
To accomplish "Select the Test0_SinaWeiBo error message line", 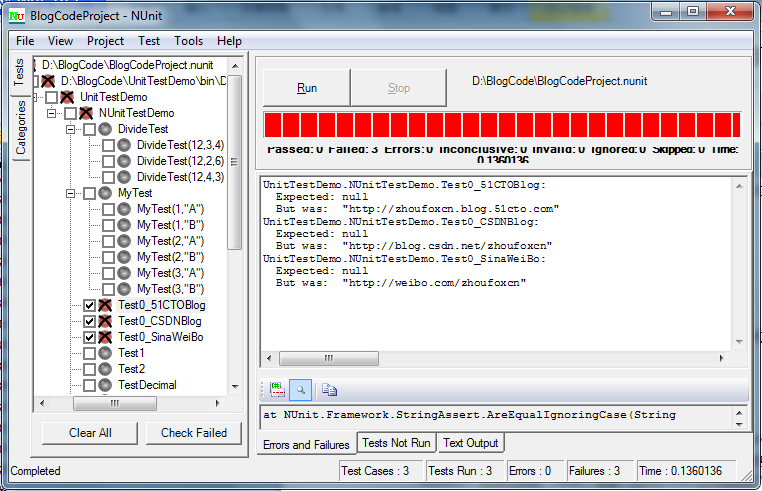I will click(404, 259).
